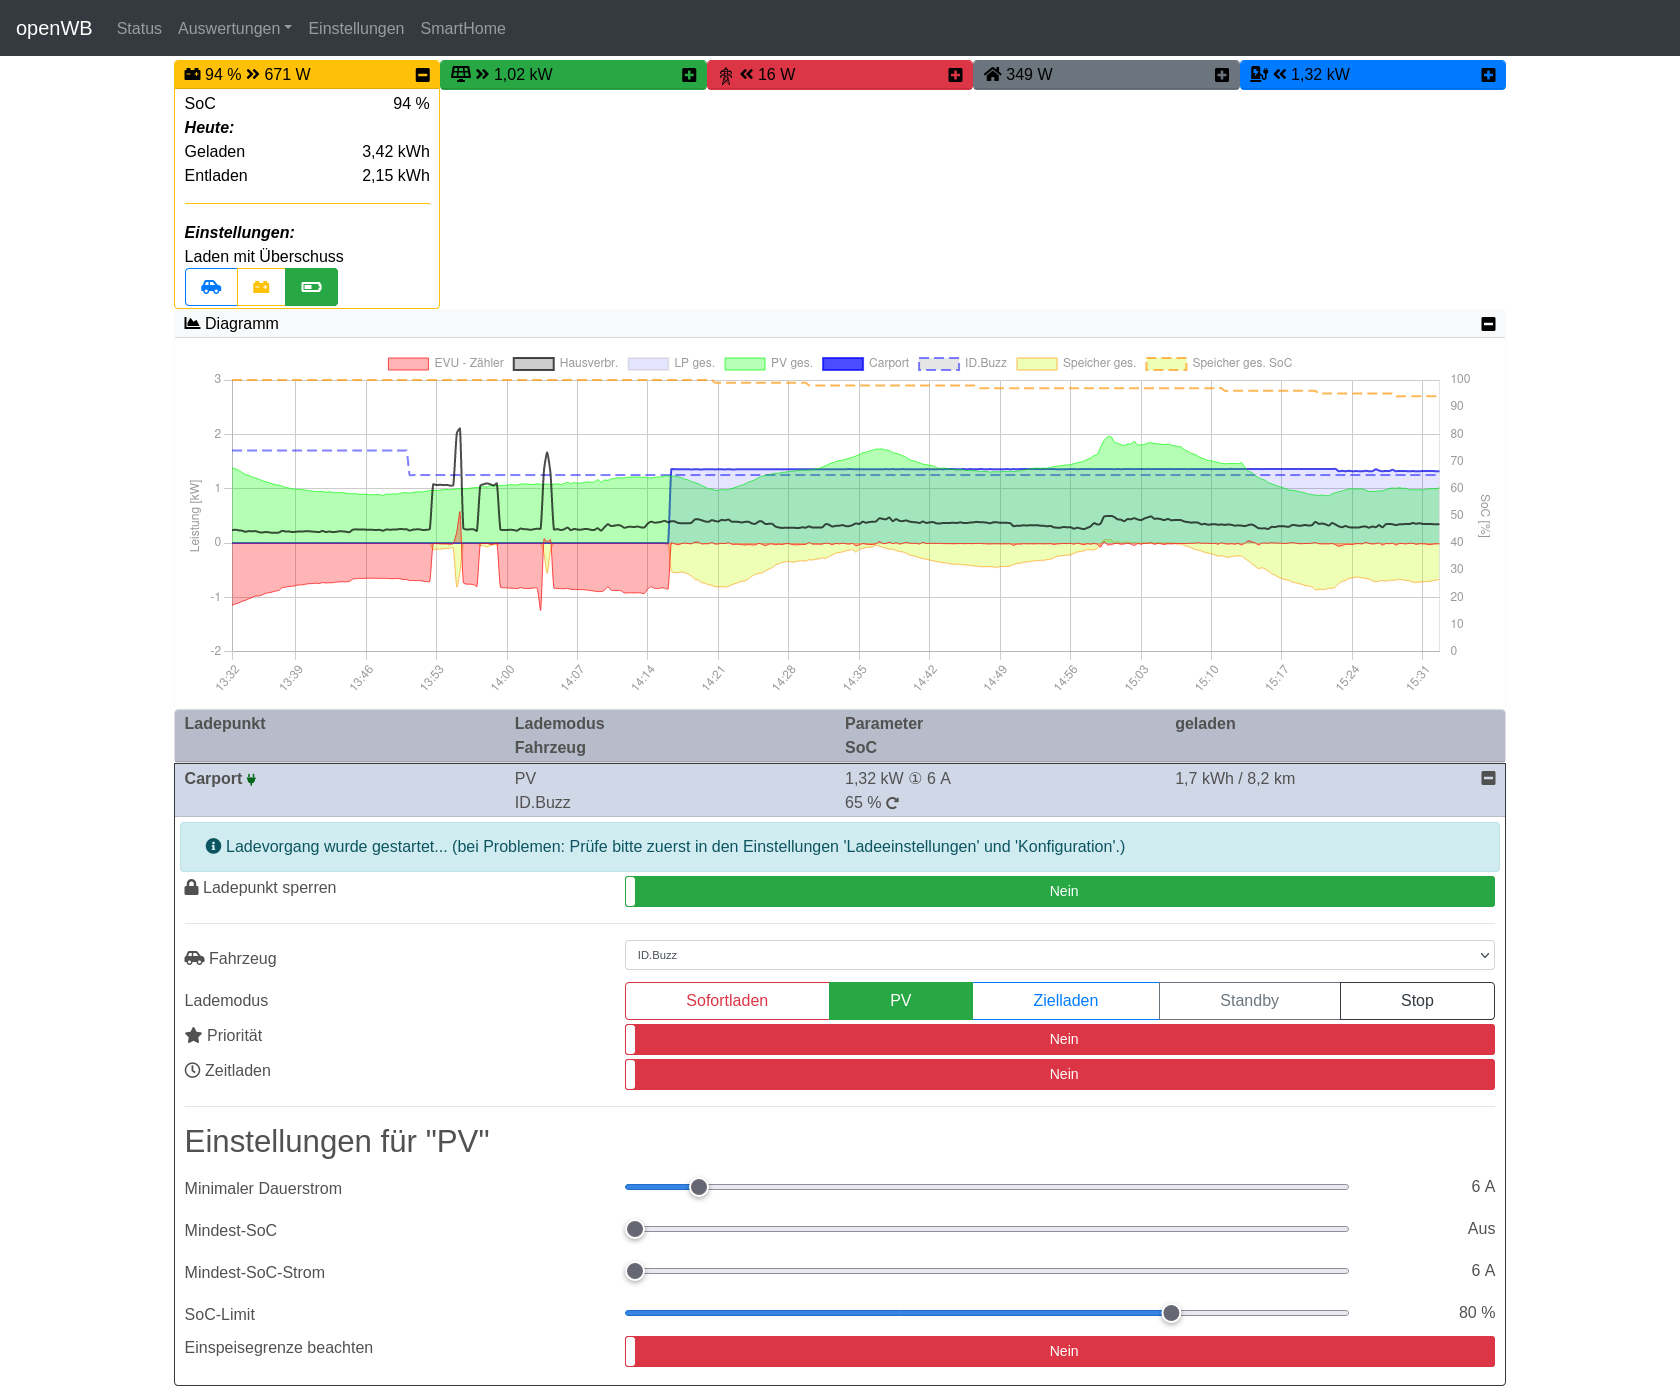
Task: Select PV charge mode
Action: (x=901, y=1001)
